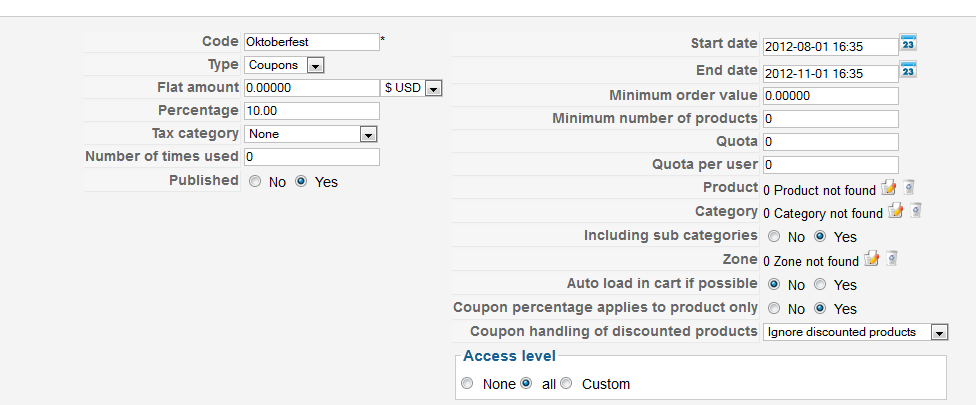The image size is (976, 405).
Task: Edit the Product selection icon
Action: [x=888, y=188]
